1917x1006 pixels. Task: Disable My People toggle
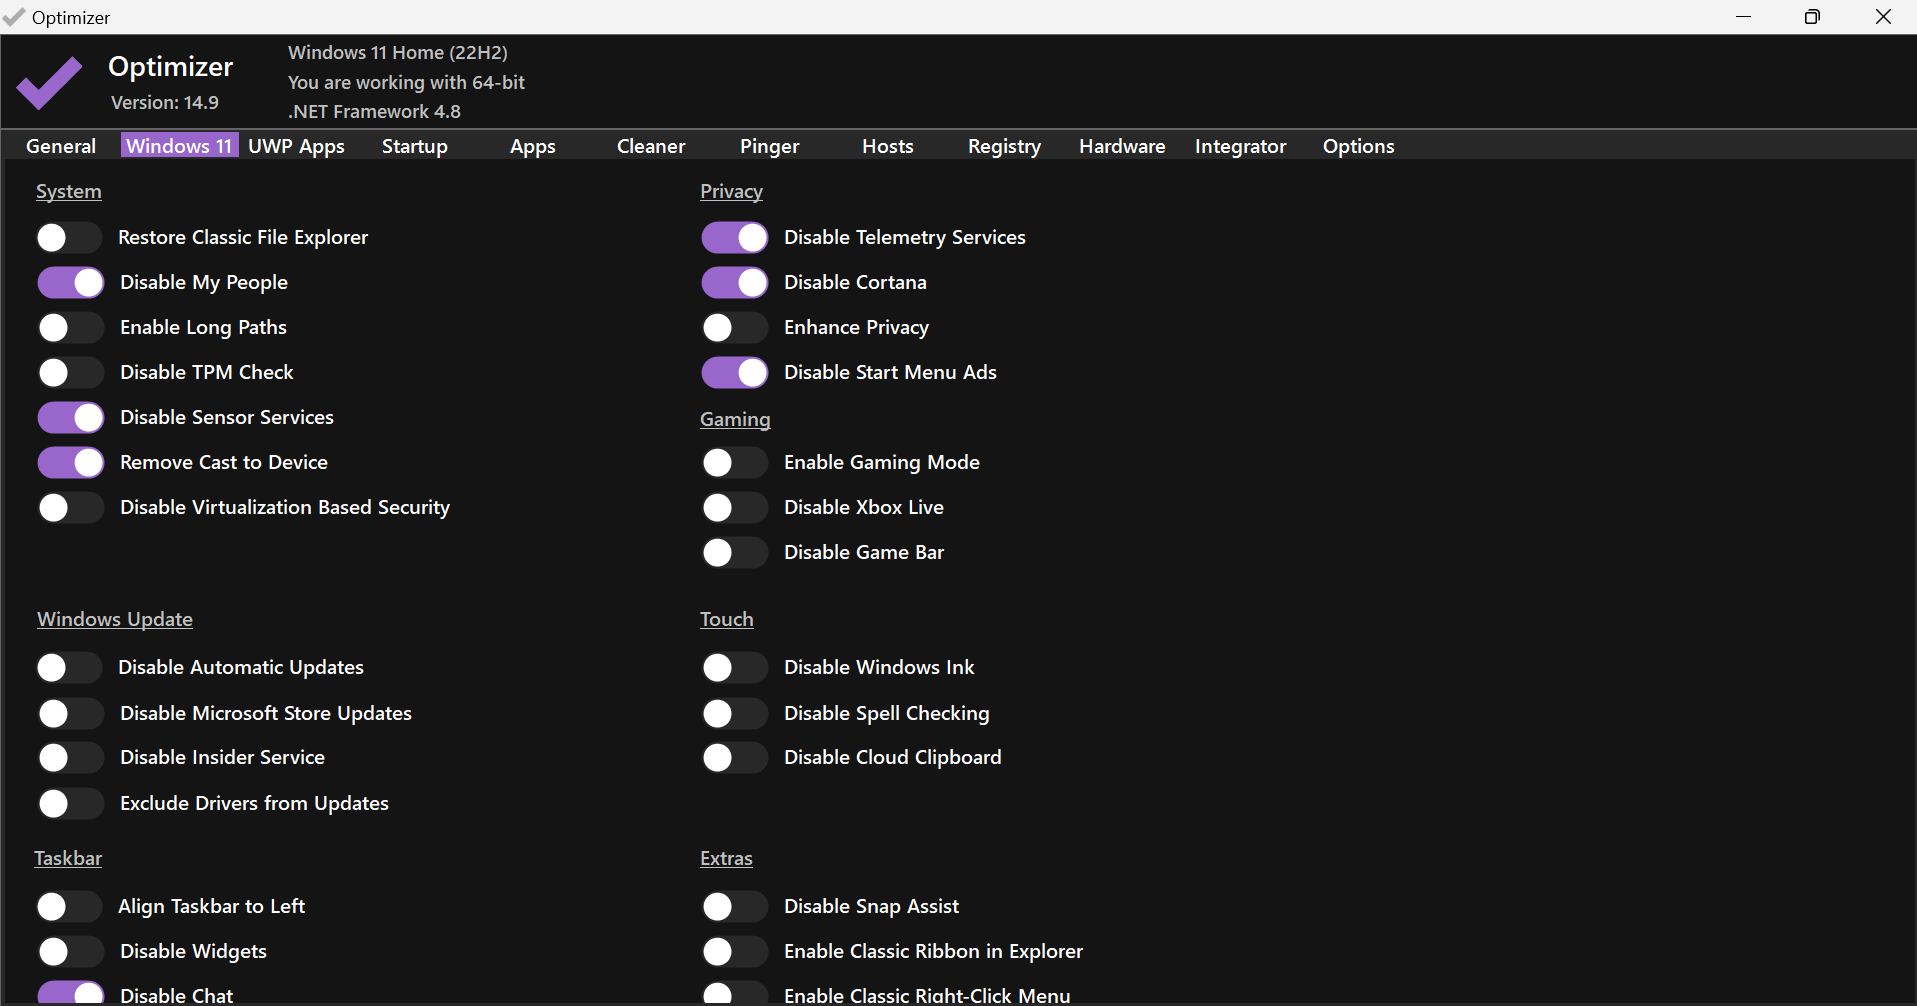[x=69, y=282]
